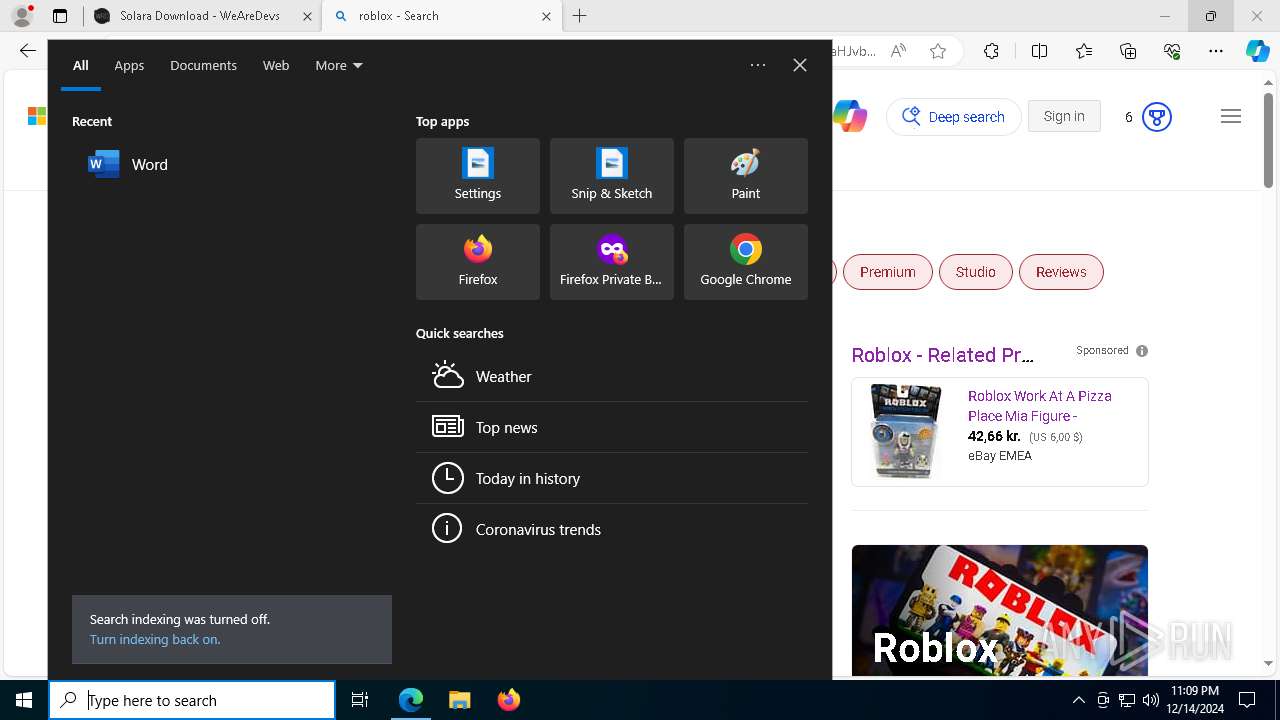Open Task View on taskbar
The width and height of the screenshot is (1280, 720).
(x=360, y=700)
